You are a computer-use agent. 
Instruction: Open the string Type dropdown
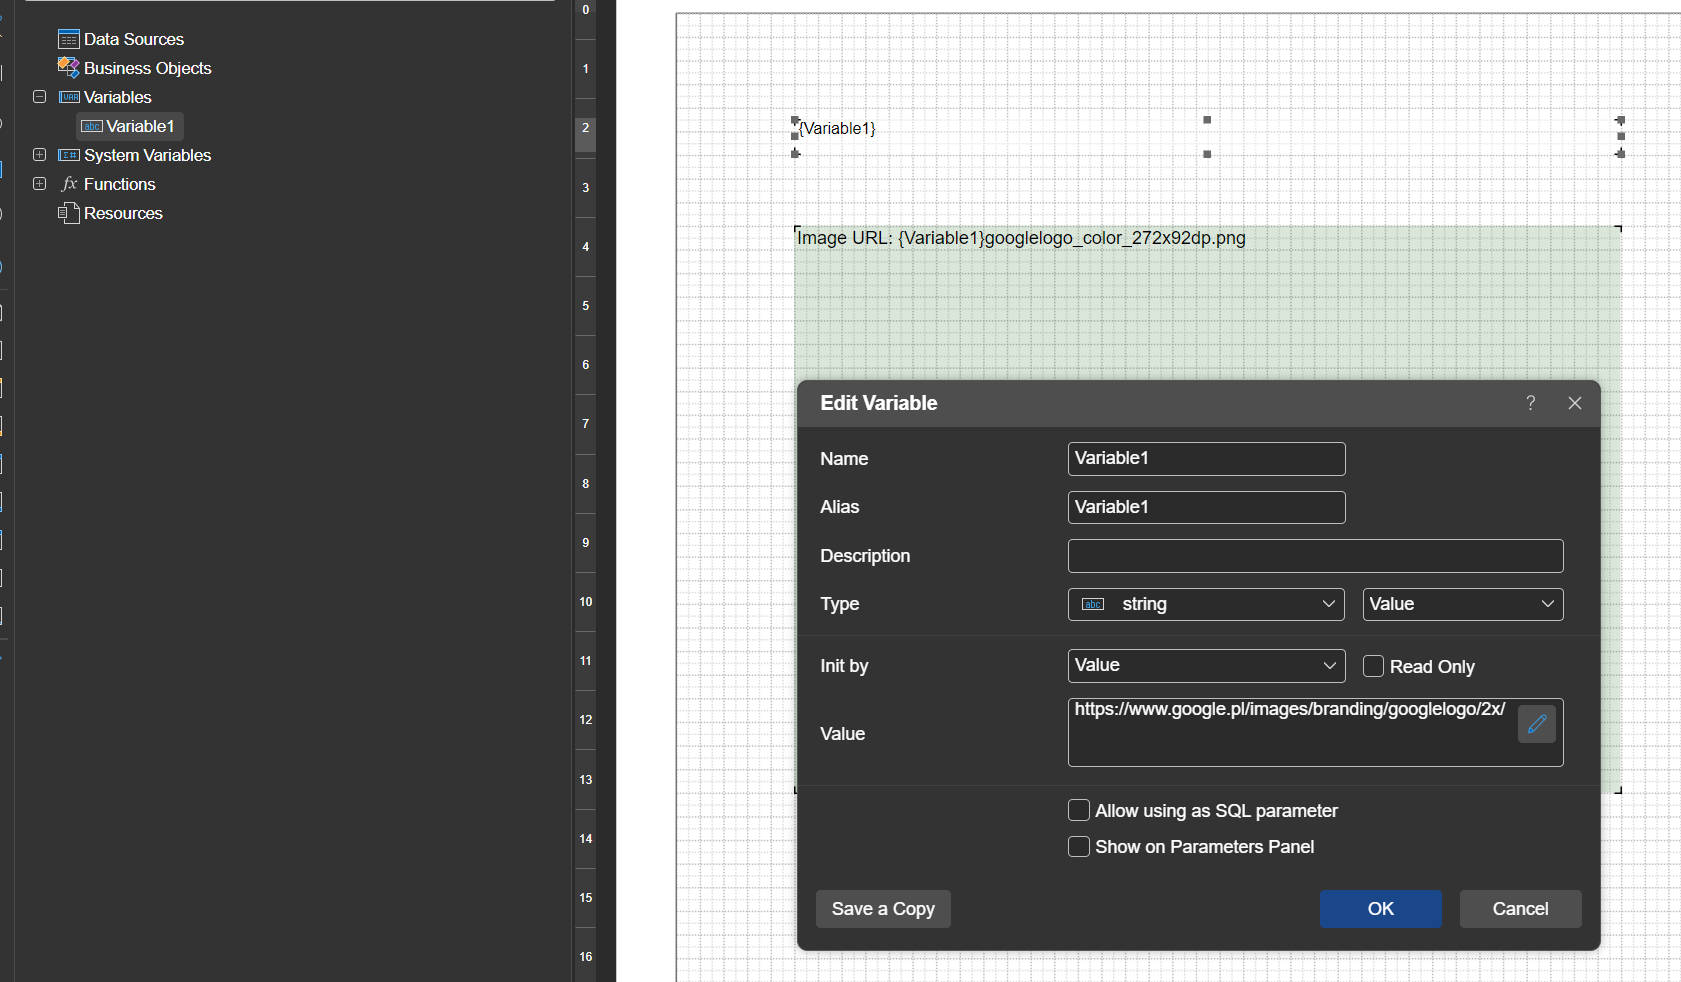click(1207, 604)
